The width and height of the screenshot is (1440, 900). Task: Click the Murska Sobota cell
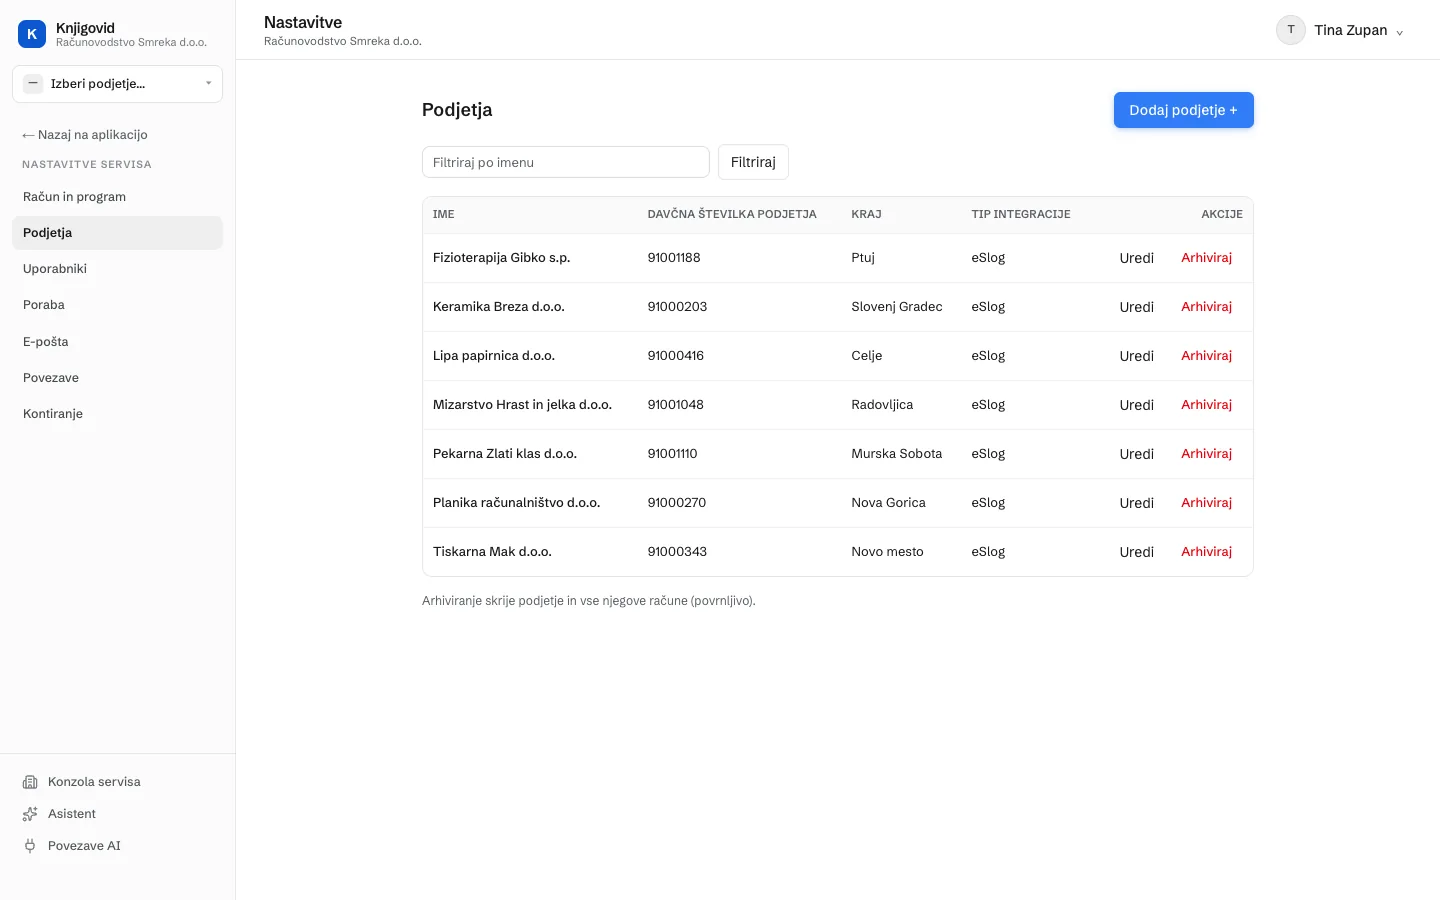pyautogui.click(x=897, y=454)
